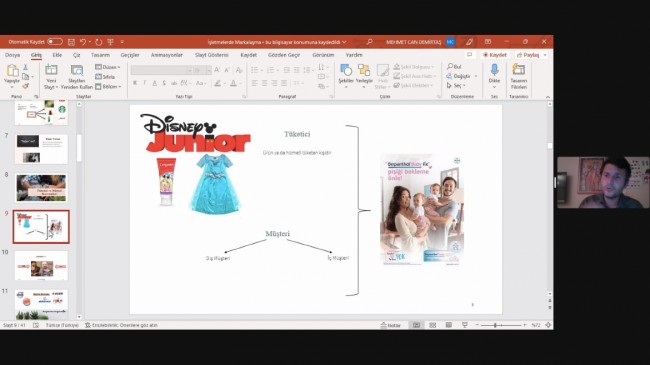Viewport: 650px width, 365px height.
Task: Click the Tasarım Fikirleri icon
Action: (519, 70)
